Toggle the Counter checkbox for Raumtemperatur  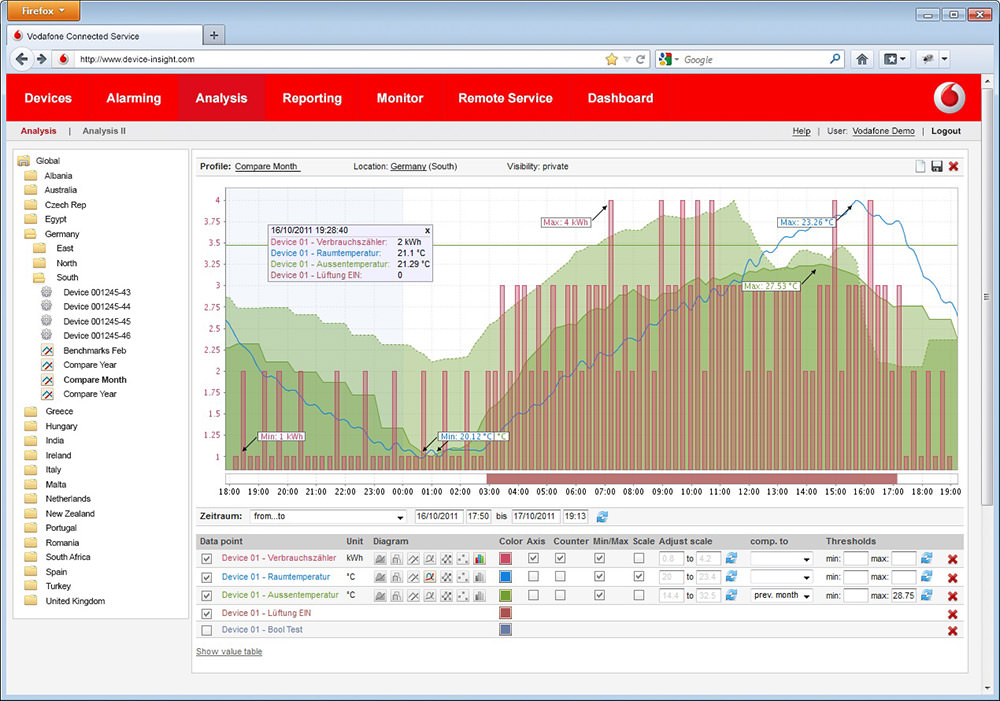point(560,576)
